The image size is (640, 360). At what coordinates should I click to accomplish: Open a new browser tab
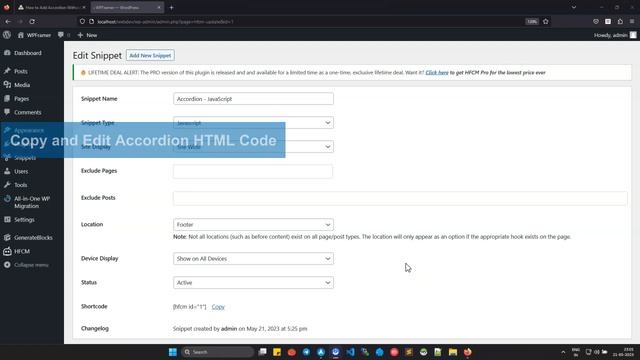tap(171, 7)
